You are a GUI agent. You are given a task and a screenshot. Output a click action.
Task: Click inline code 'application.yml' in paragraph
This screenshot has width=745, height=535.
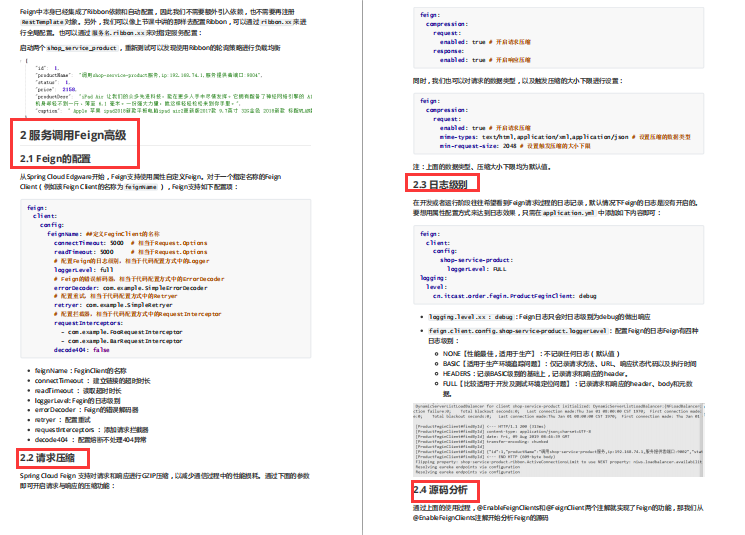[x=569, y=213]
